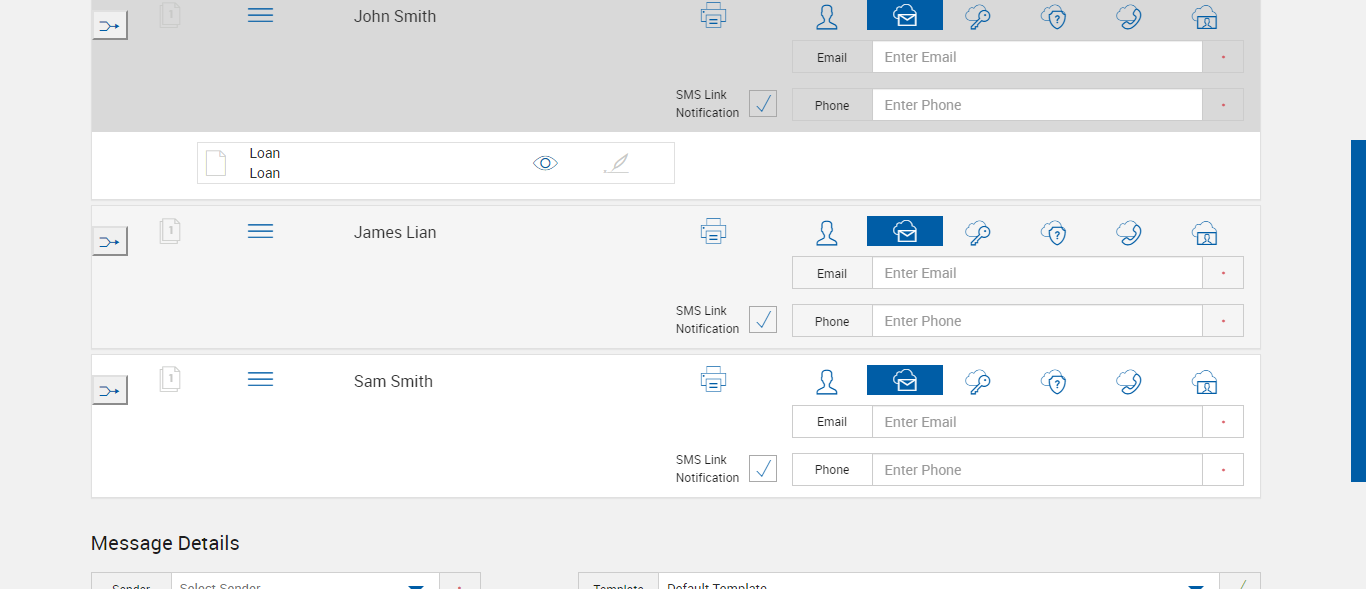Click the document count icon beside Sam Smith
Screen dimensions: 1366x589
pos(170,379)
